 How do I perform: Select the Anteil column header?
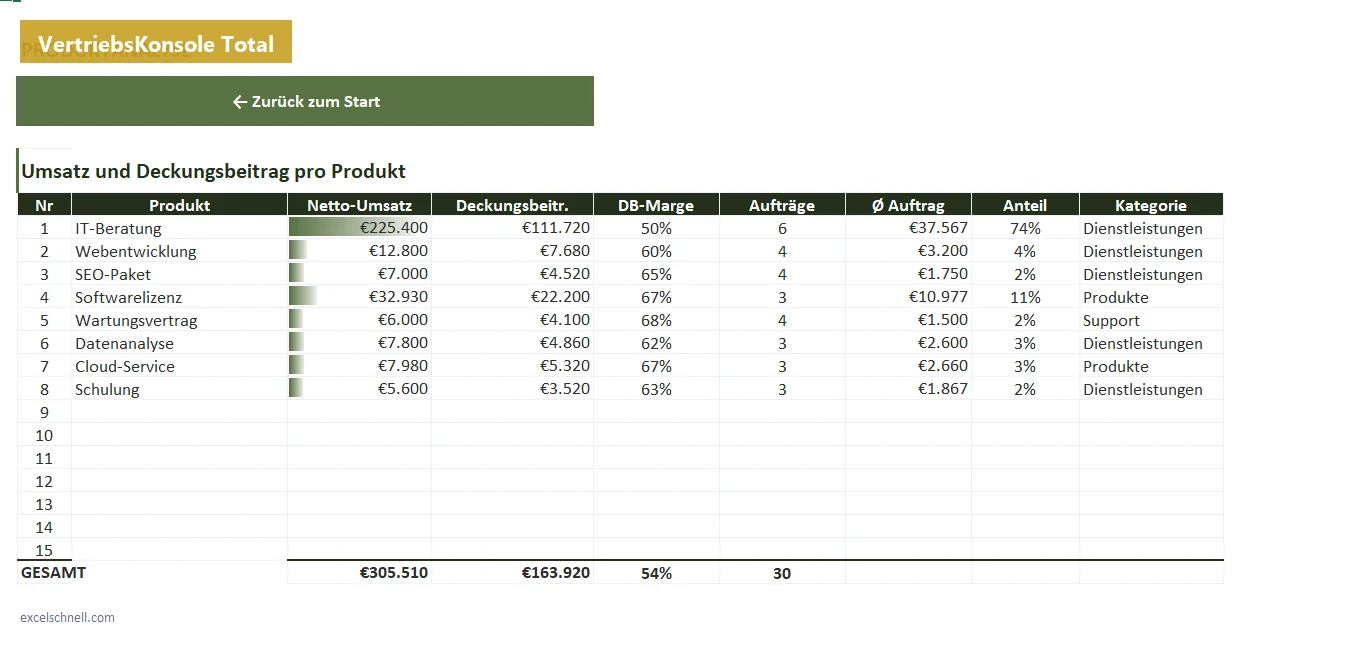pos(1025,205)
